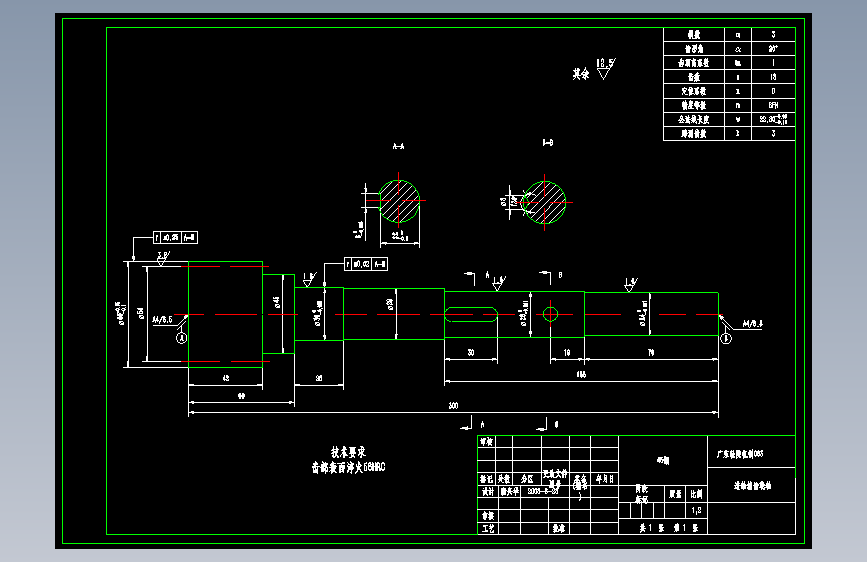
Task: Click the overall 300 length dimension
Action: click(x=453, y=405)
